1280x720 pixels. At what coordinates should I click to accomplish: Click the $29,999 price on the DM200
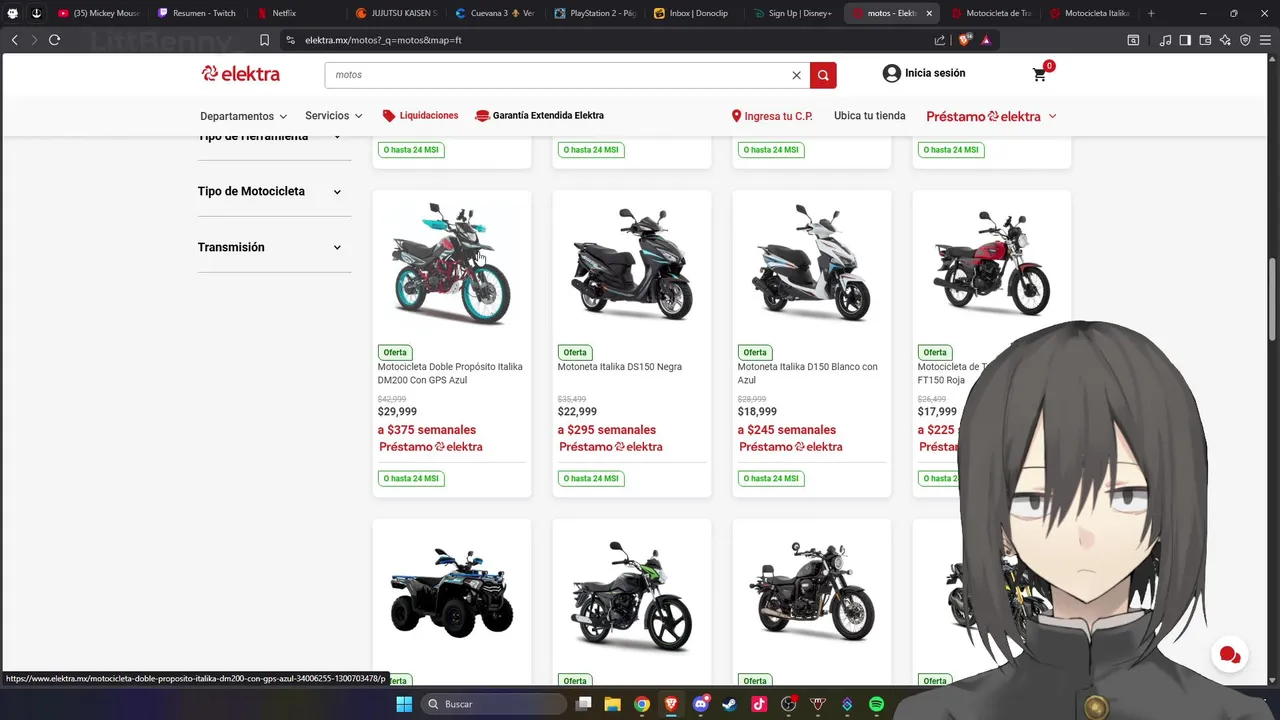(x=397, y=412)
